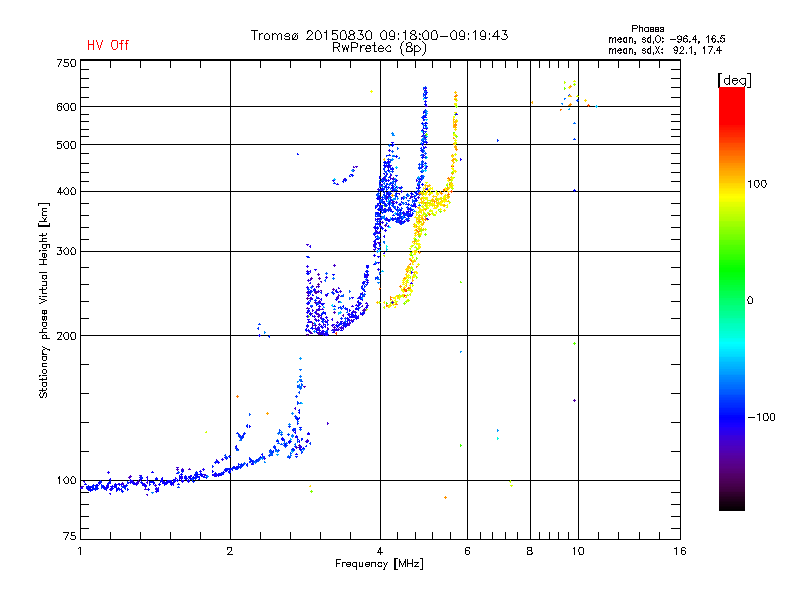Select the "mean, sd,O: -96.4, 16.5" line

pos(666,39)
